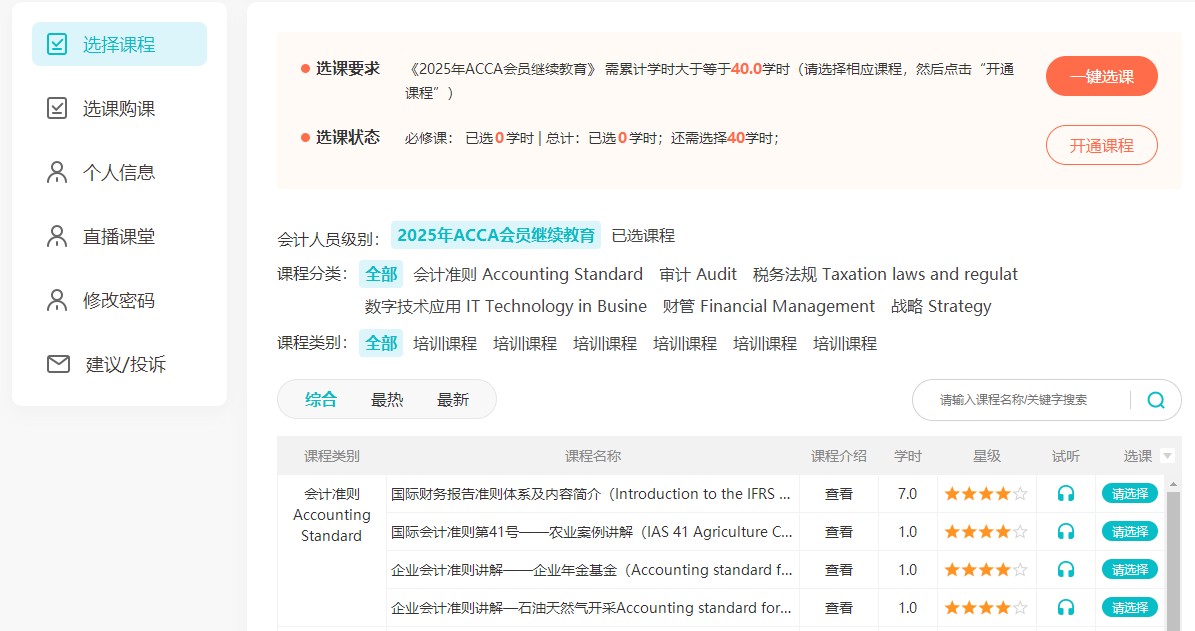
Task: Play audio preview for 企业年金基金 course
Action: coord(1065,569)
